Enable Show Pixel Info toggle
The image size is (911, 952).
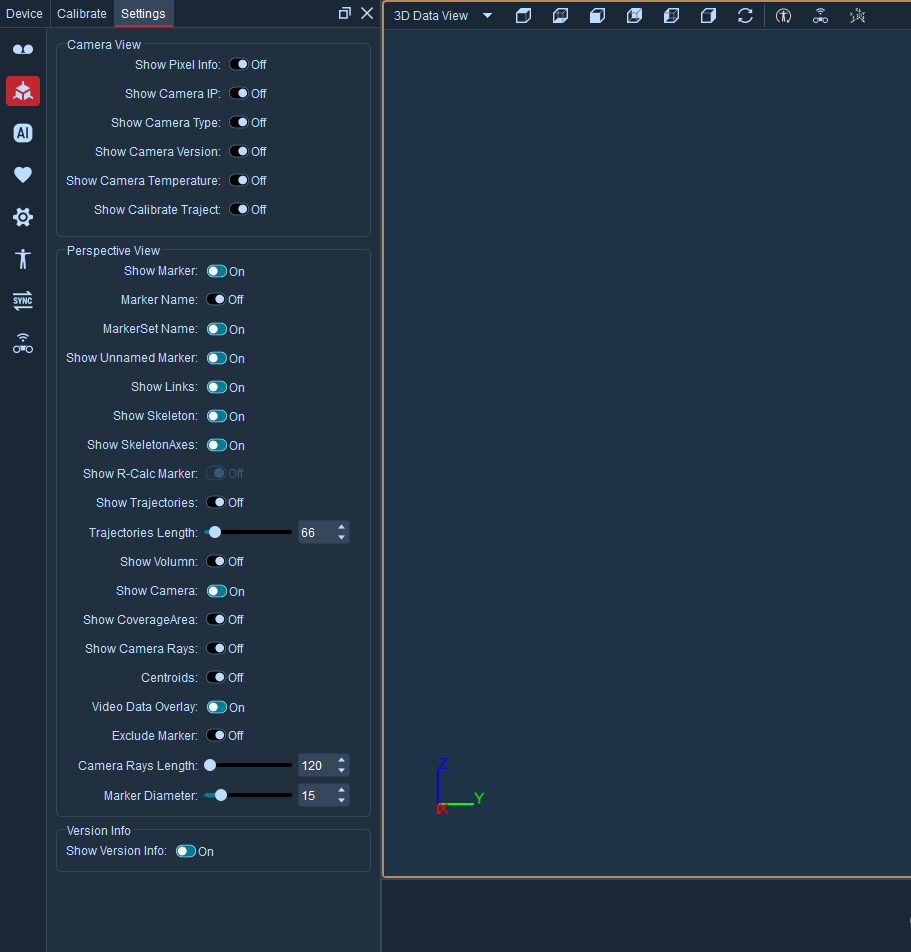click(x=239, y=64)
